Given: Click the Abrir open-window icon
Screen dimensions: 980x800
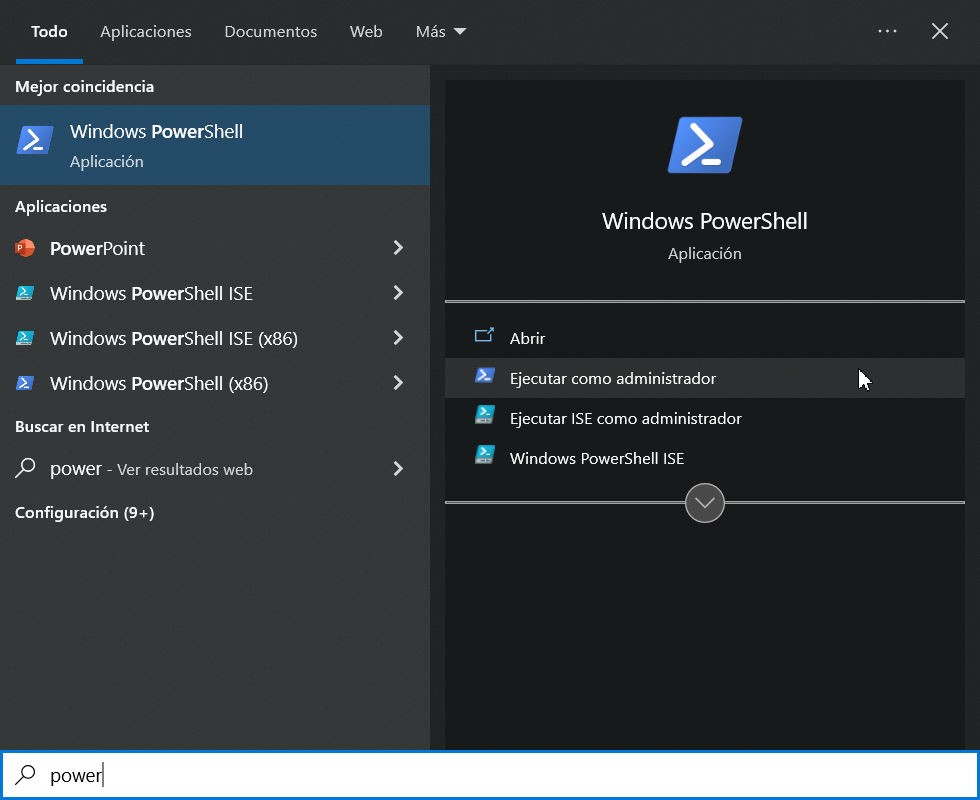Looking at the screenshot, I should pos(484,336).
